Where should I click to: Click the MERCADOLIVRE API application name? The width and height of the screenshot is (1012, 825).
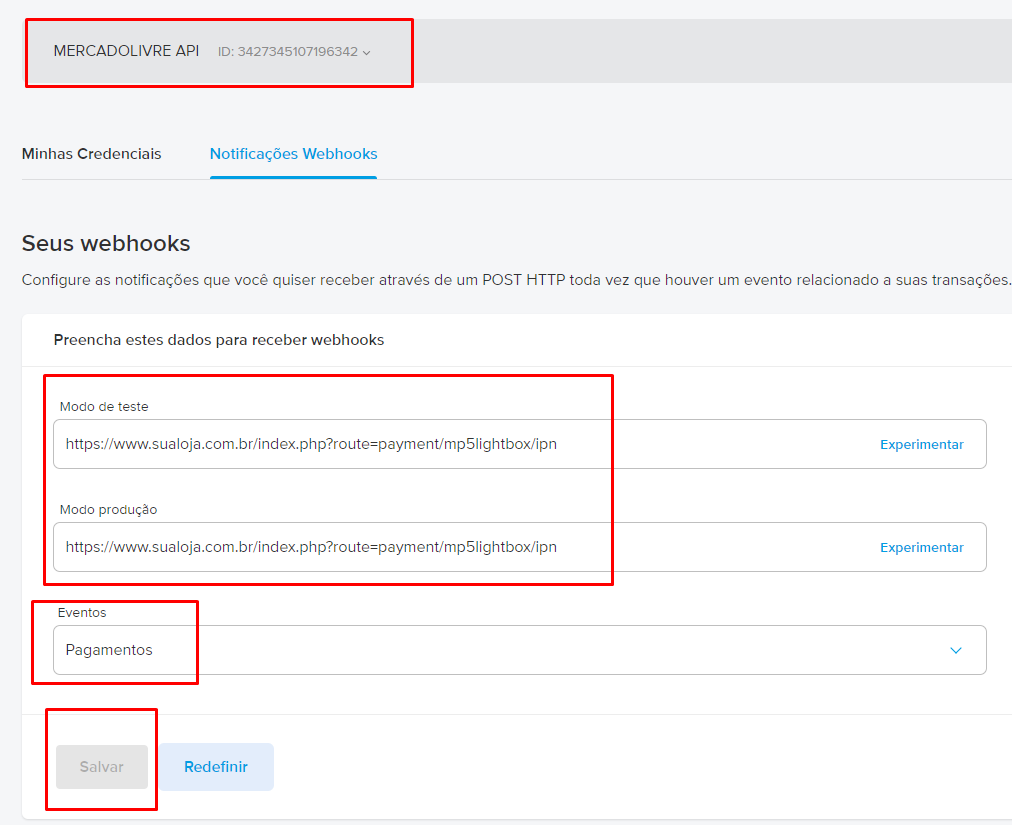126,51
